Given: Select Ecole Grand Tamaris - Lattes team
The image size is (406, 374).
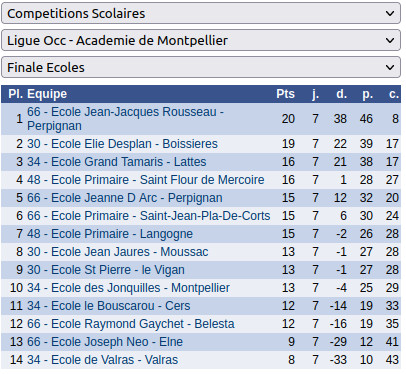Looking at the screenshot, I should (117, 162).
